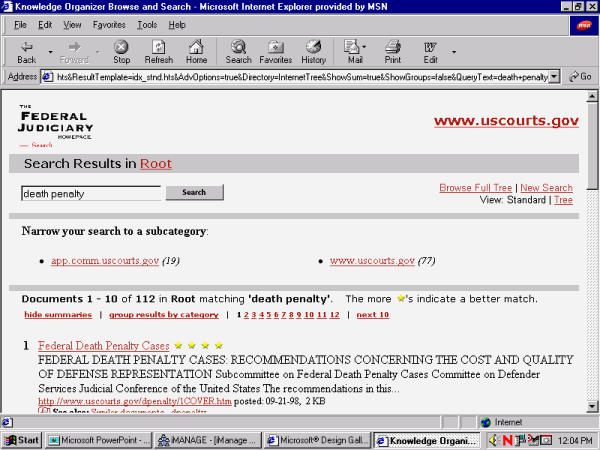Open the Search pane toolbar icon
This screenshot has width=600, height=450.
(x=238, y=50)
